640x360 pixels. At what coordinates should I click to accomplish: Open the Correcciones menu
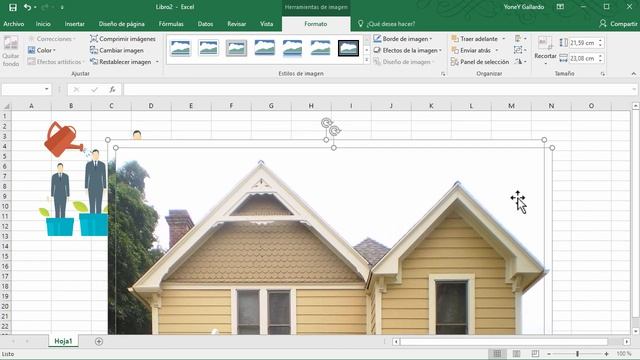52,39
